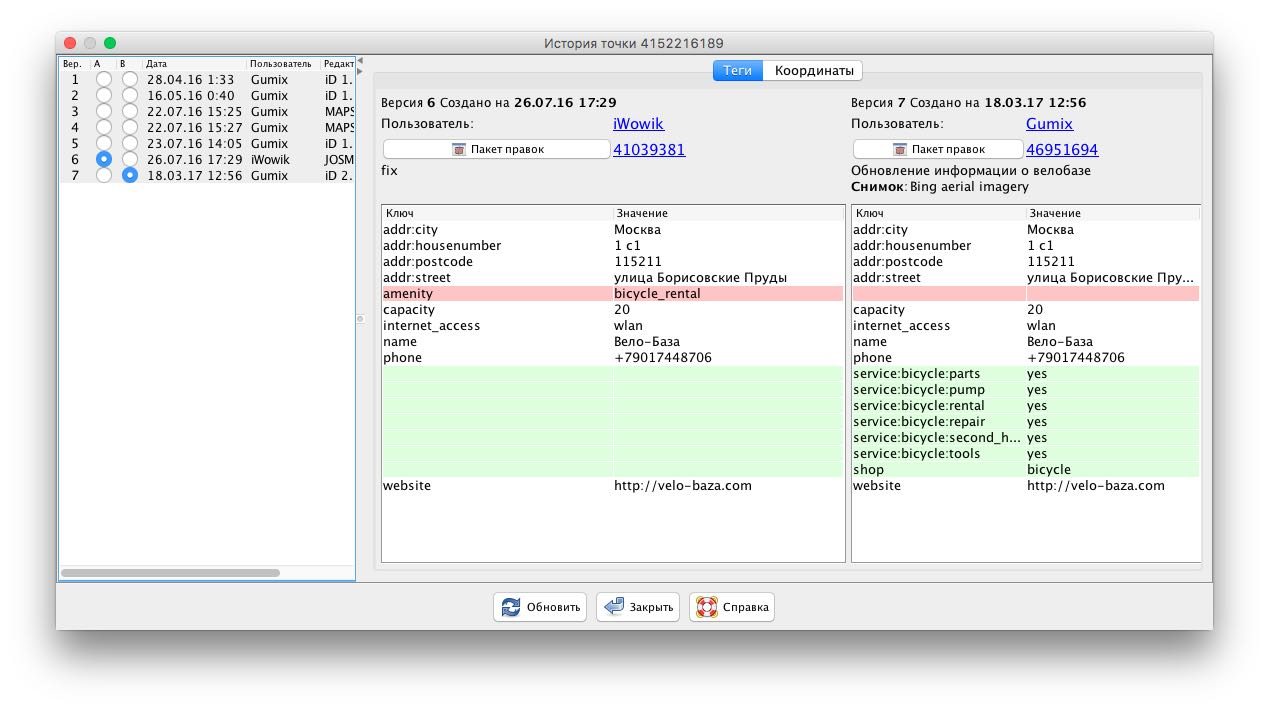
Task: Select version 3 radio in column B
Action: [130, 111]
